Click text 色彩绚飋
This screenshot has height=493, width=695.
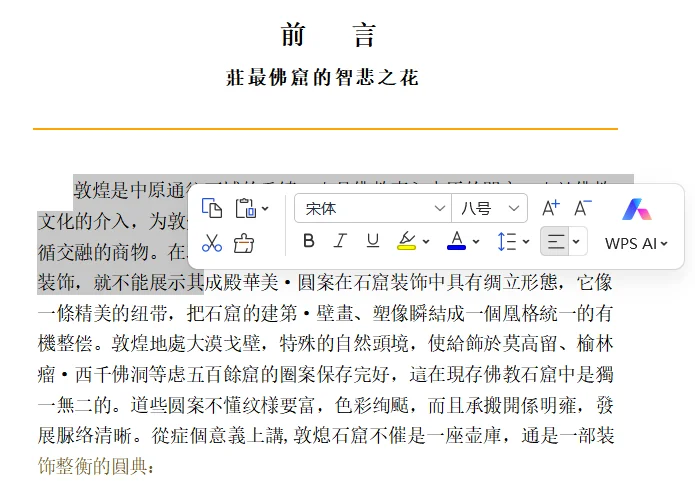tap(371, 405)
